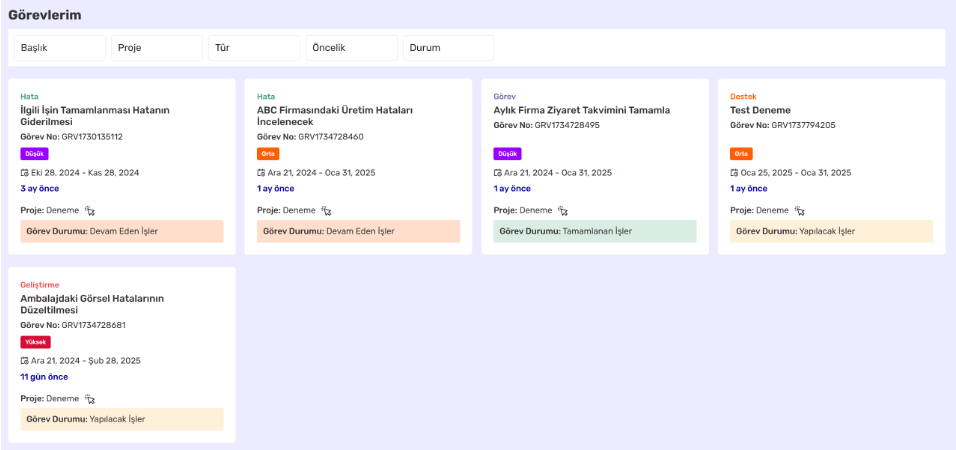956x450 pixels.
Task: Click the Tamamlanan İşler status bar
Action: pyautogui.click(x=594, y=231)
